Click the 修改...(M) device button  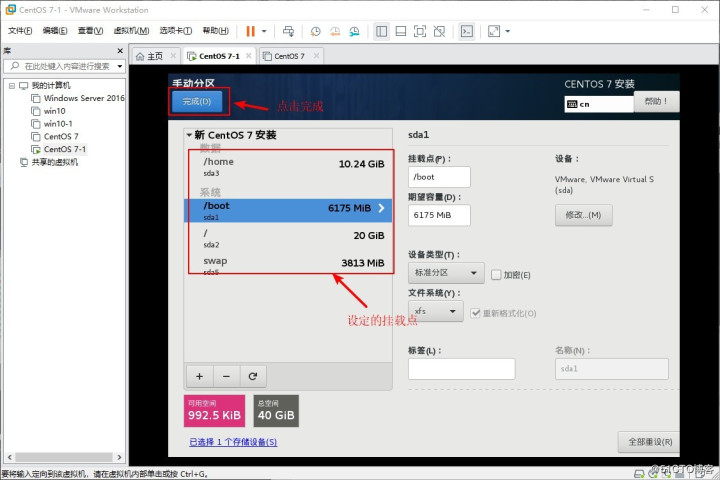584,215
